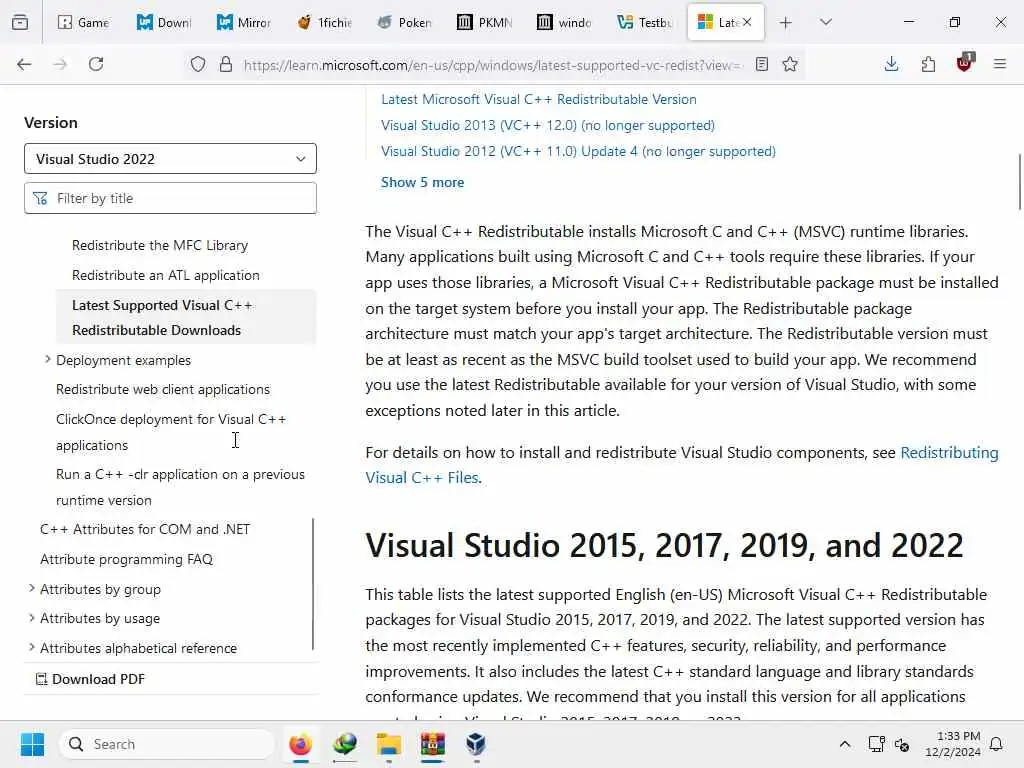Image resolution: width=1024 pixels, height=768 pixels.
Task: Open the Windows Start menu
Action: pos(32,744)
